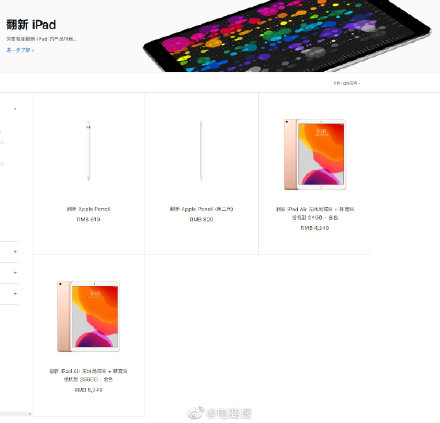Click the iPad Air 256GB product title
440x423 pixels.
pyautogui.click(x=88, y=375)
